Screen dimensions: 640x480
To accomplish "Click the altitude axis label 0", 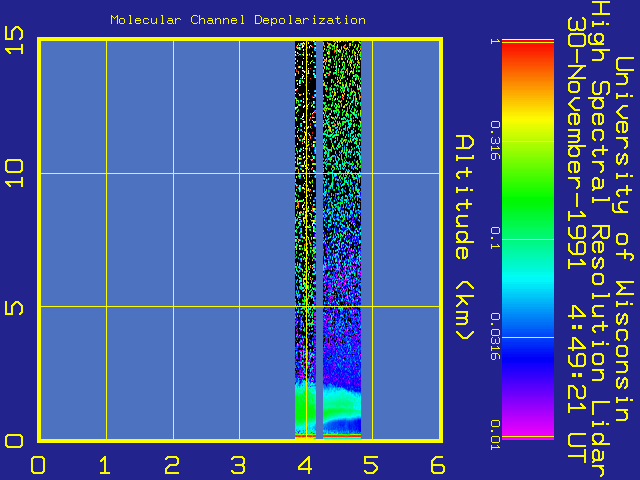I will coord(14,441).
